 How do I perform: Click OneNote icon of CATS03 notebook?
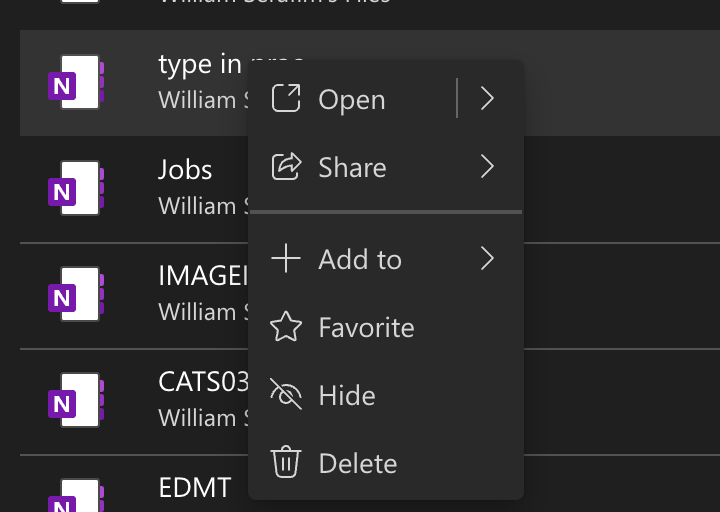pyautogui.click(x=76, y=400)
